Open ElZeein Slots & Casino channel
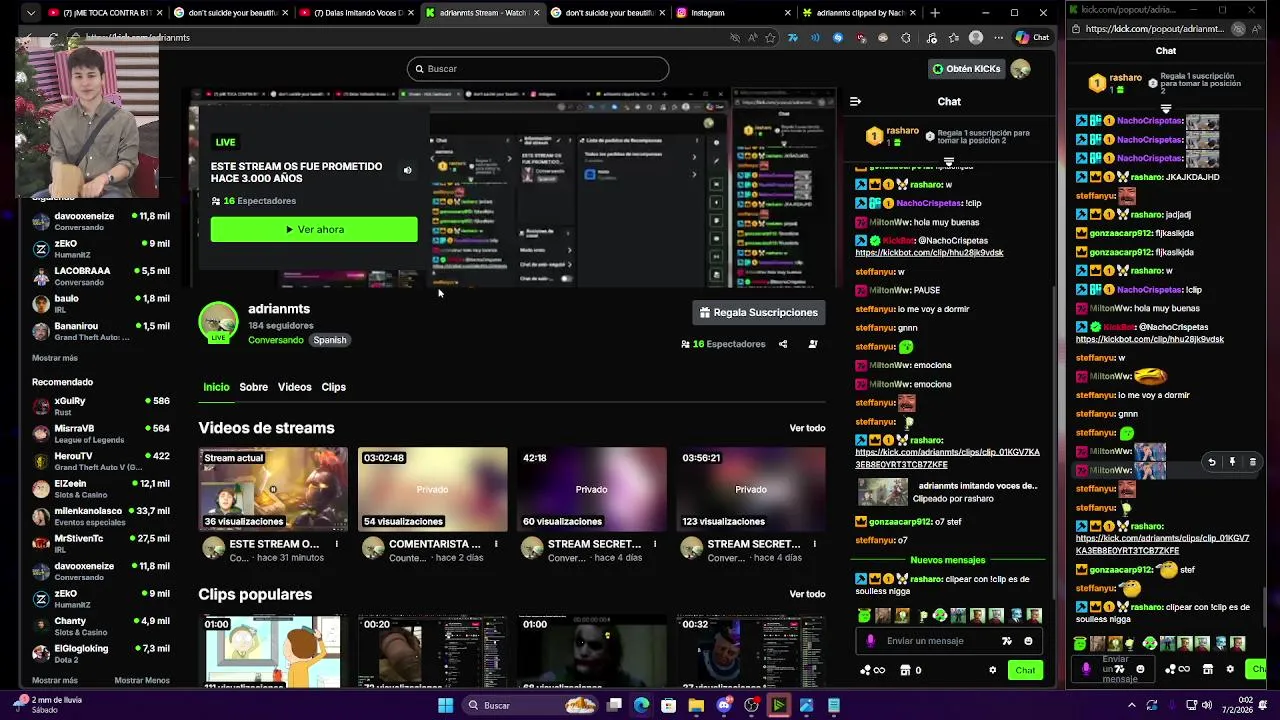The width and height of the screenshot is (1280, 720). click(x=100, y=488)
